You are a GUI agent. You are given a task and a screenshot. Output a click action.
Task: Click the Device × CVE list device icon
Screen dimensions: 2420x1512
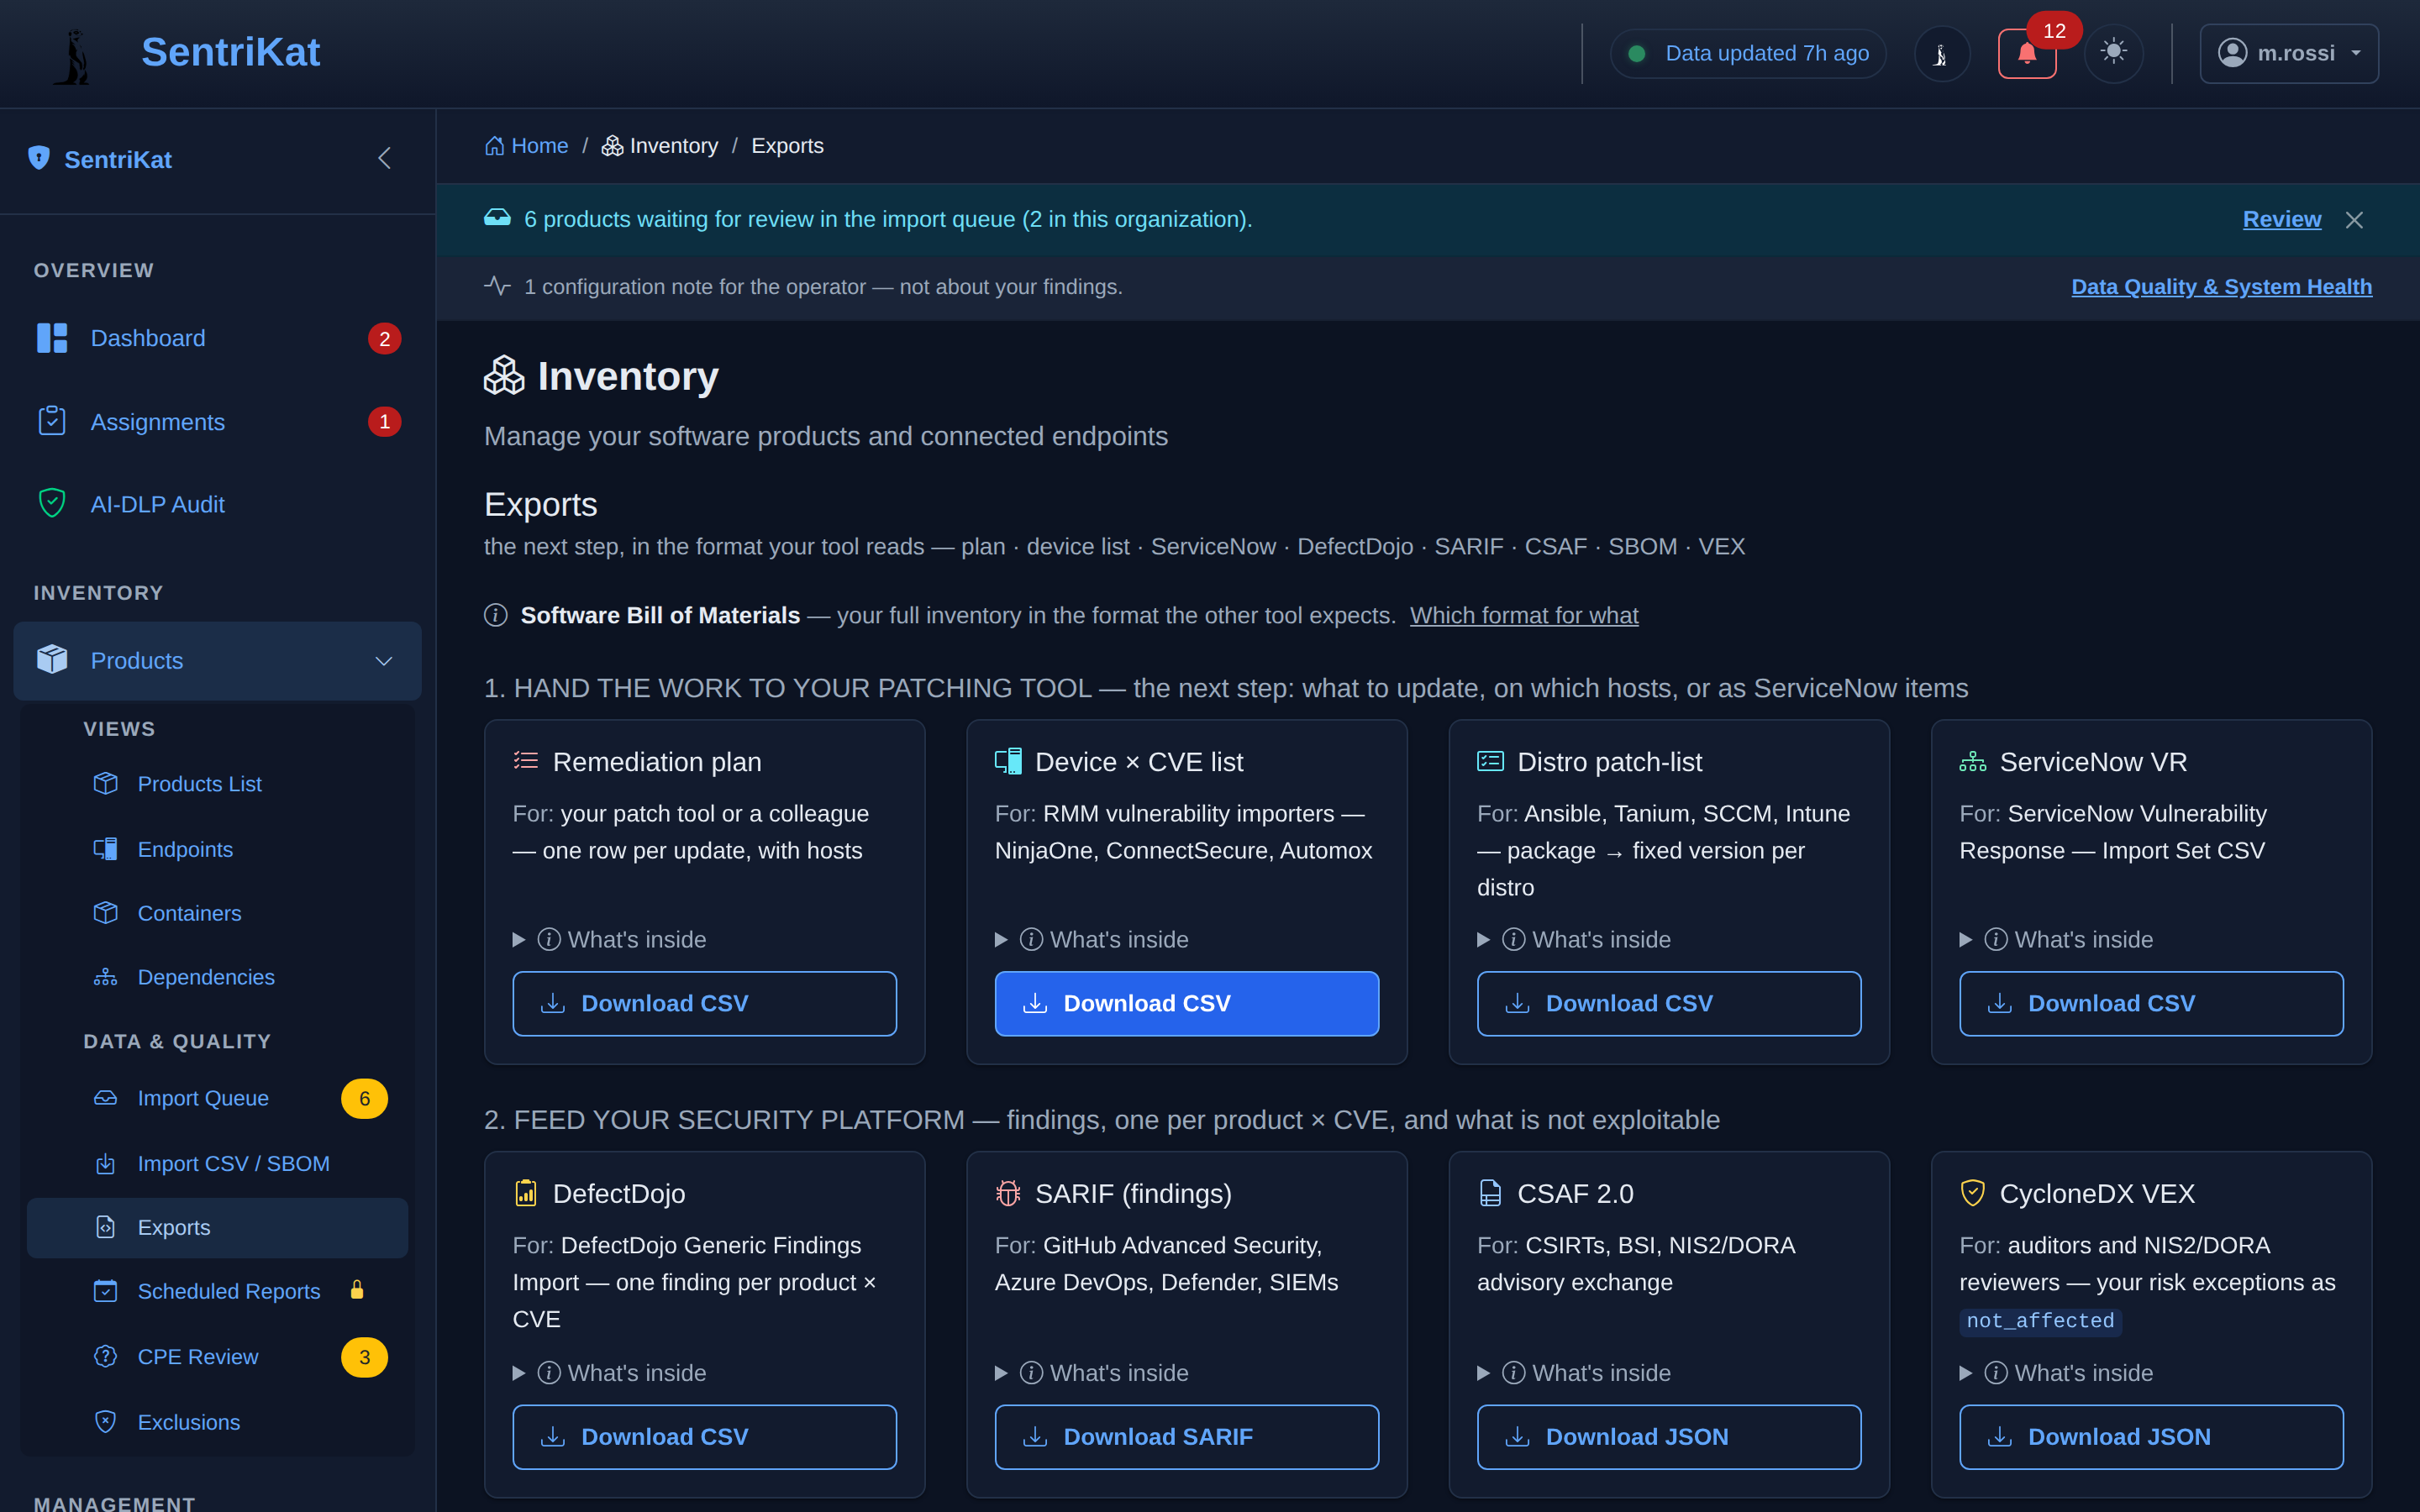coord(1008,761)
